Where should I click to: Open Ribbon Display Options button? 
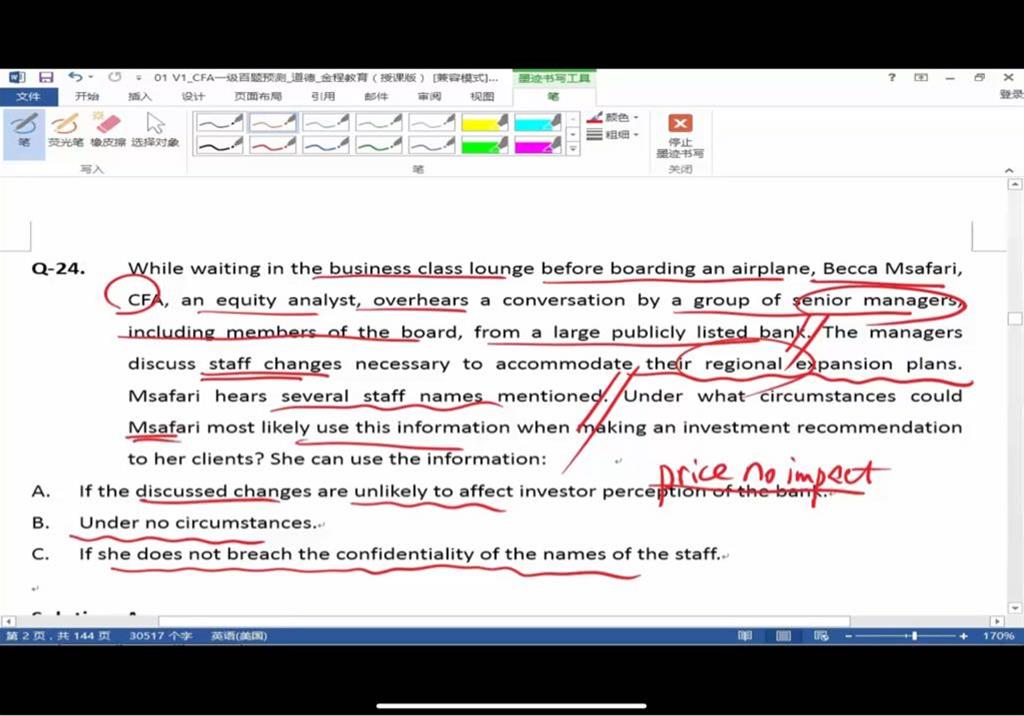click(x=921, y=77)
